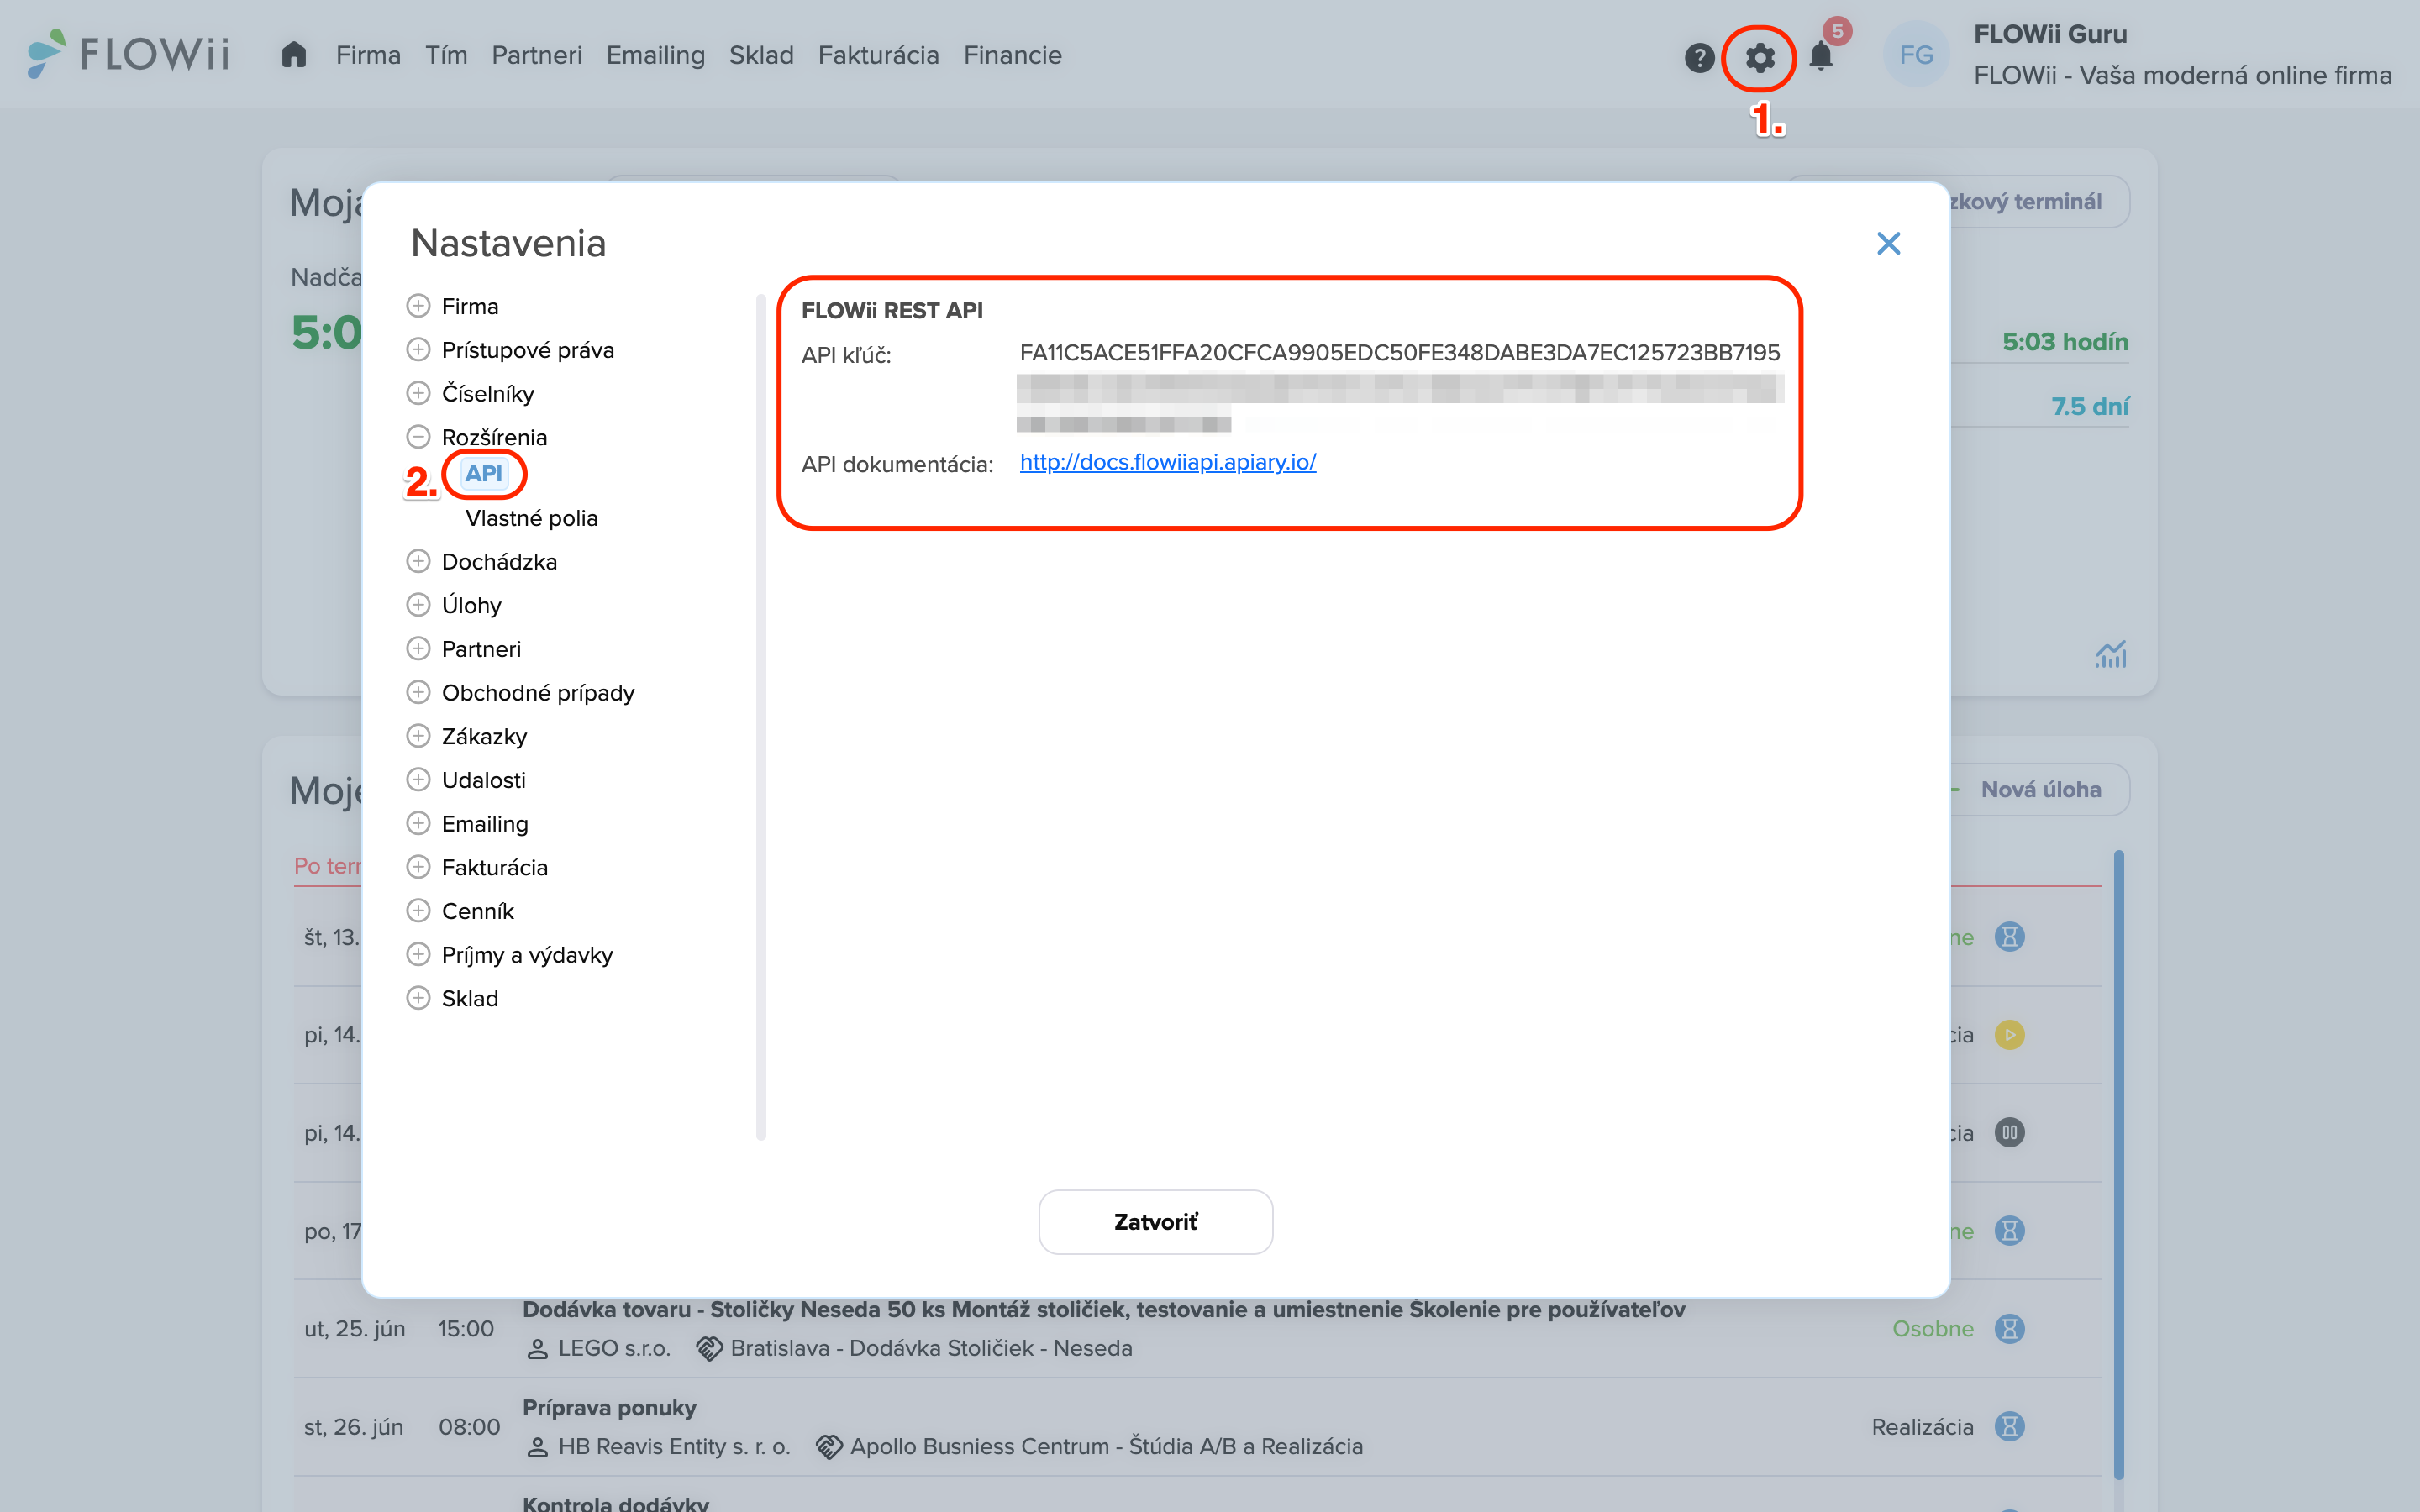Click LEGO s.r.o. person icon
Viewport: 2420px width, 1512px height.
pos(537,1349)
